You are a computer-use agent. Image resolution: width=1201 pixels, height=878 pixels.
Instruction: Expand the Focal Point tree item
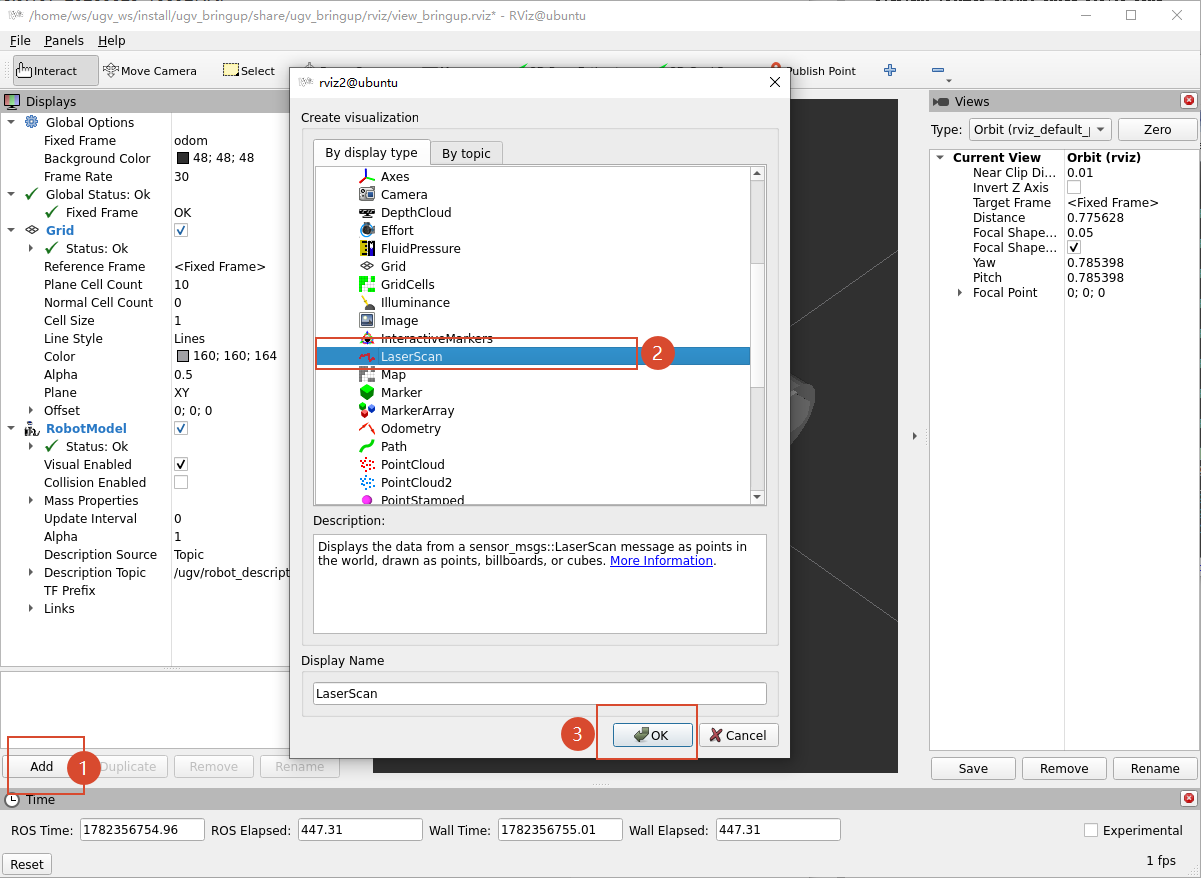(960, 293)
